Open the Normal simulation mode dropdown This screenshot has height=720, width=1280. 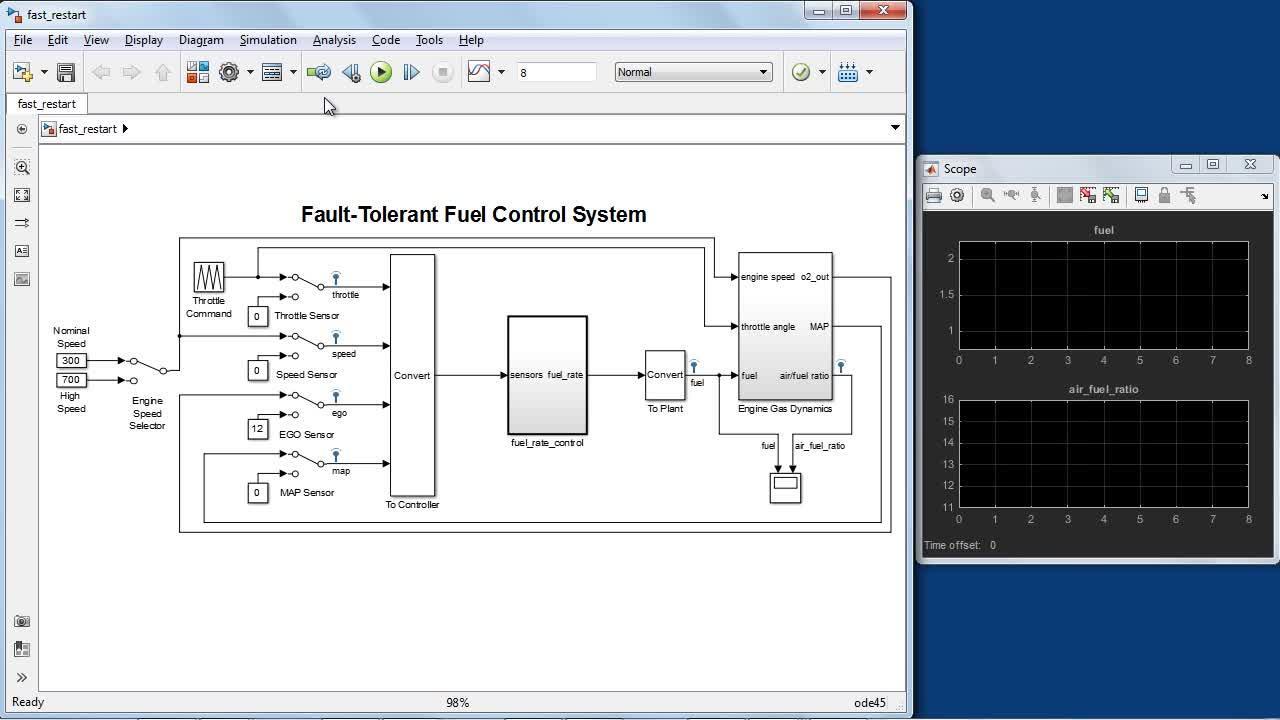(x=693, y=72)
